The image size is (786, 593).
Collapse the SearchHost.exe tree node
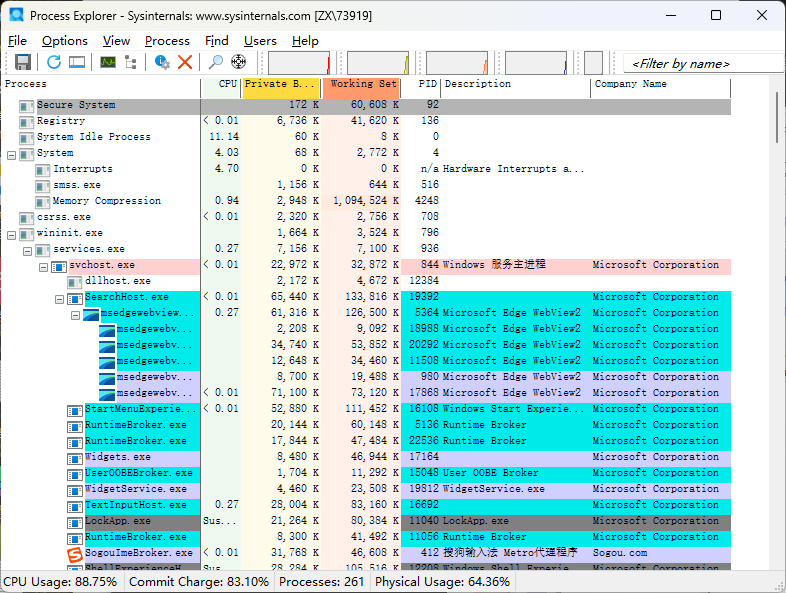(x=59, y=299)
